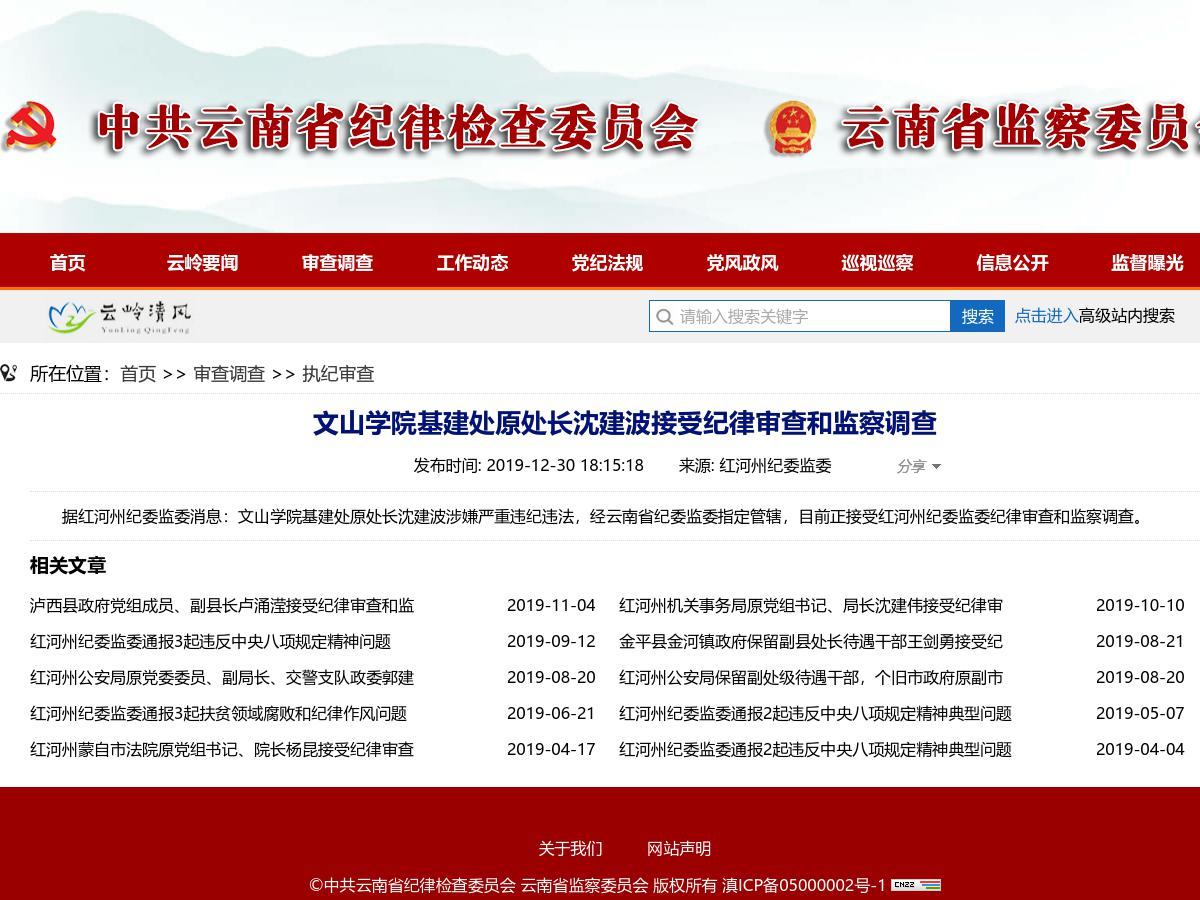Click the location pin icon beside 所在位置

[9, 374]
